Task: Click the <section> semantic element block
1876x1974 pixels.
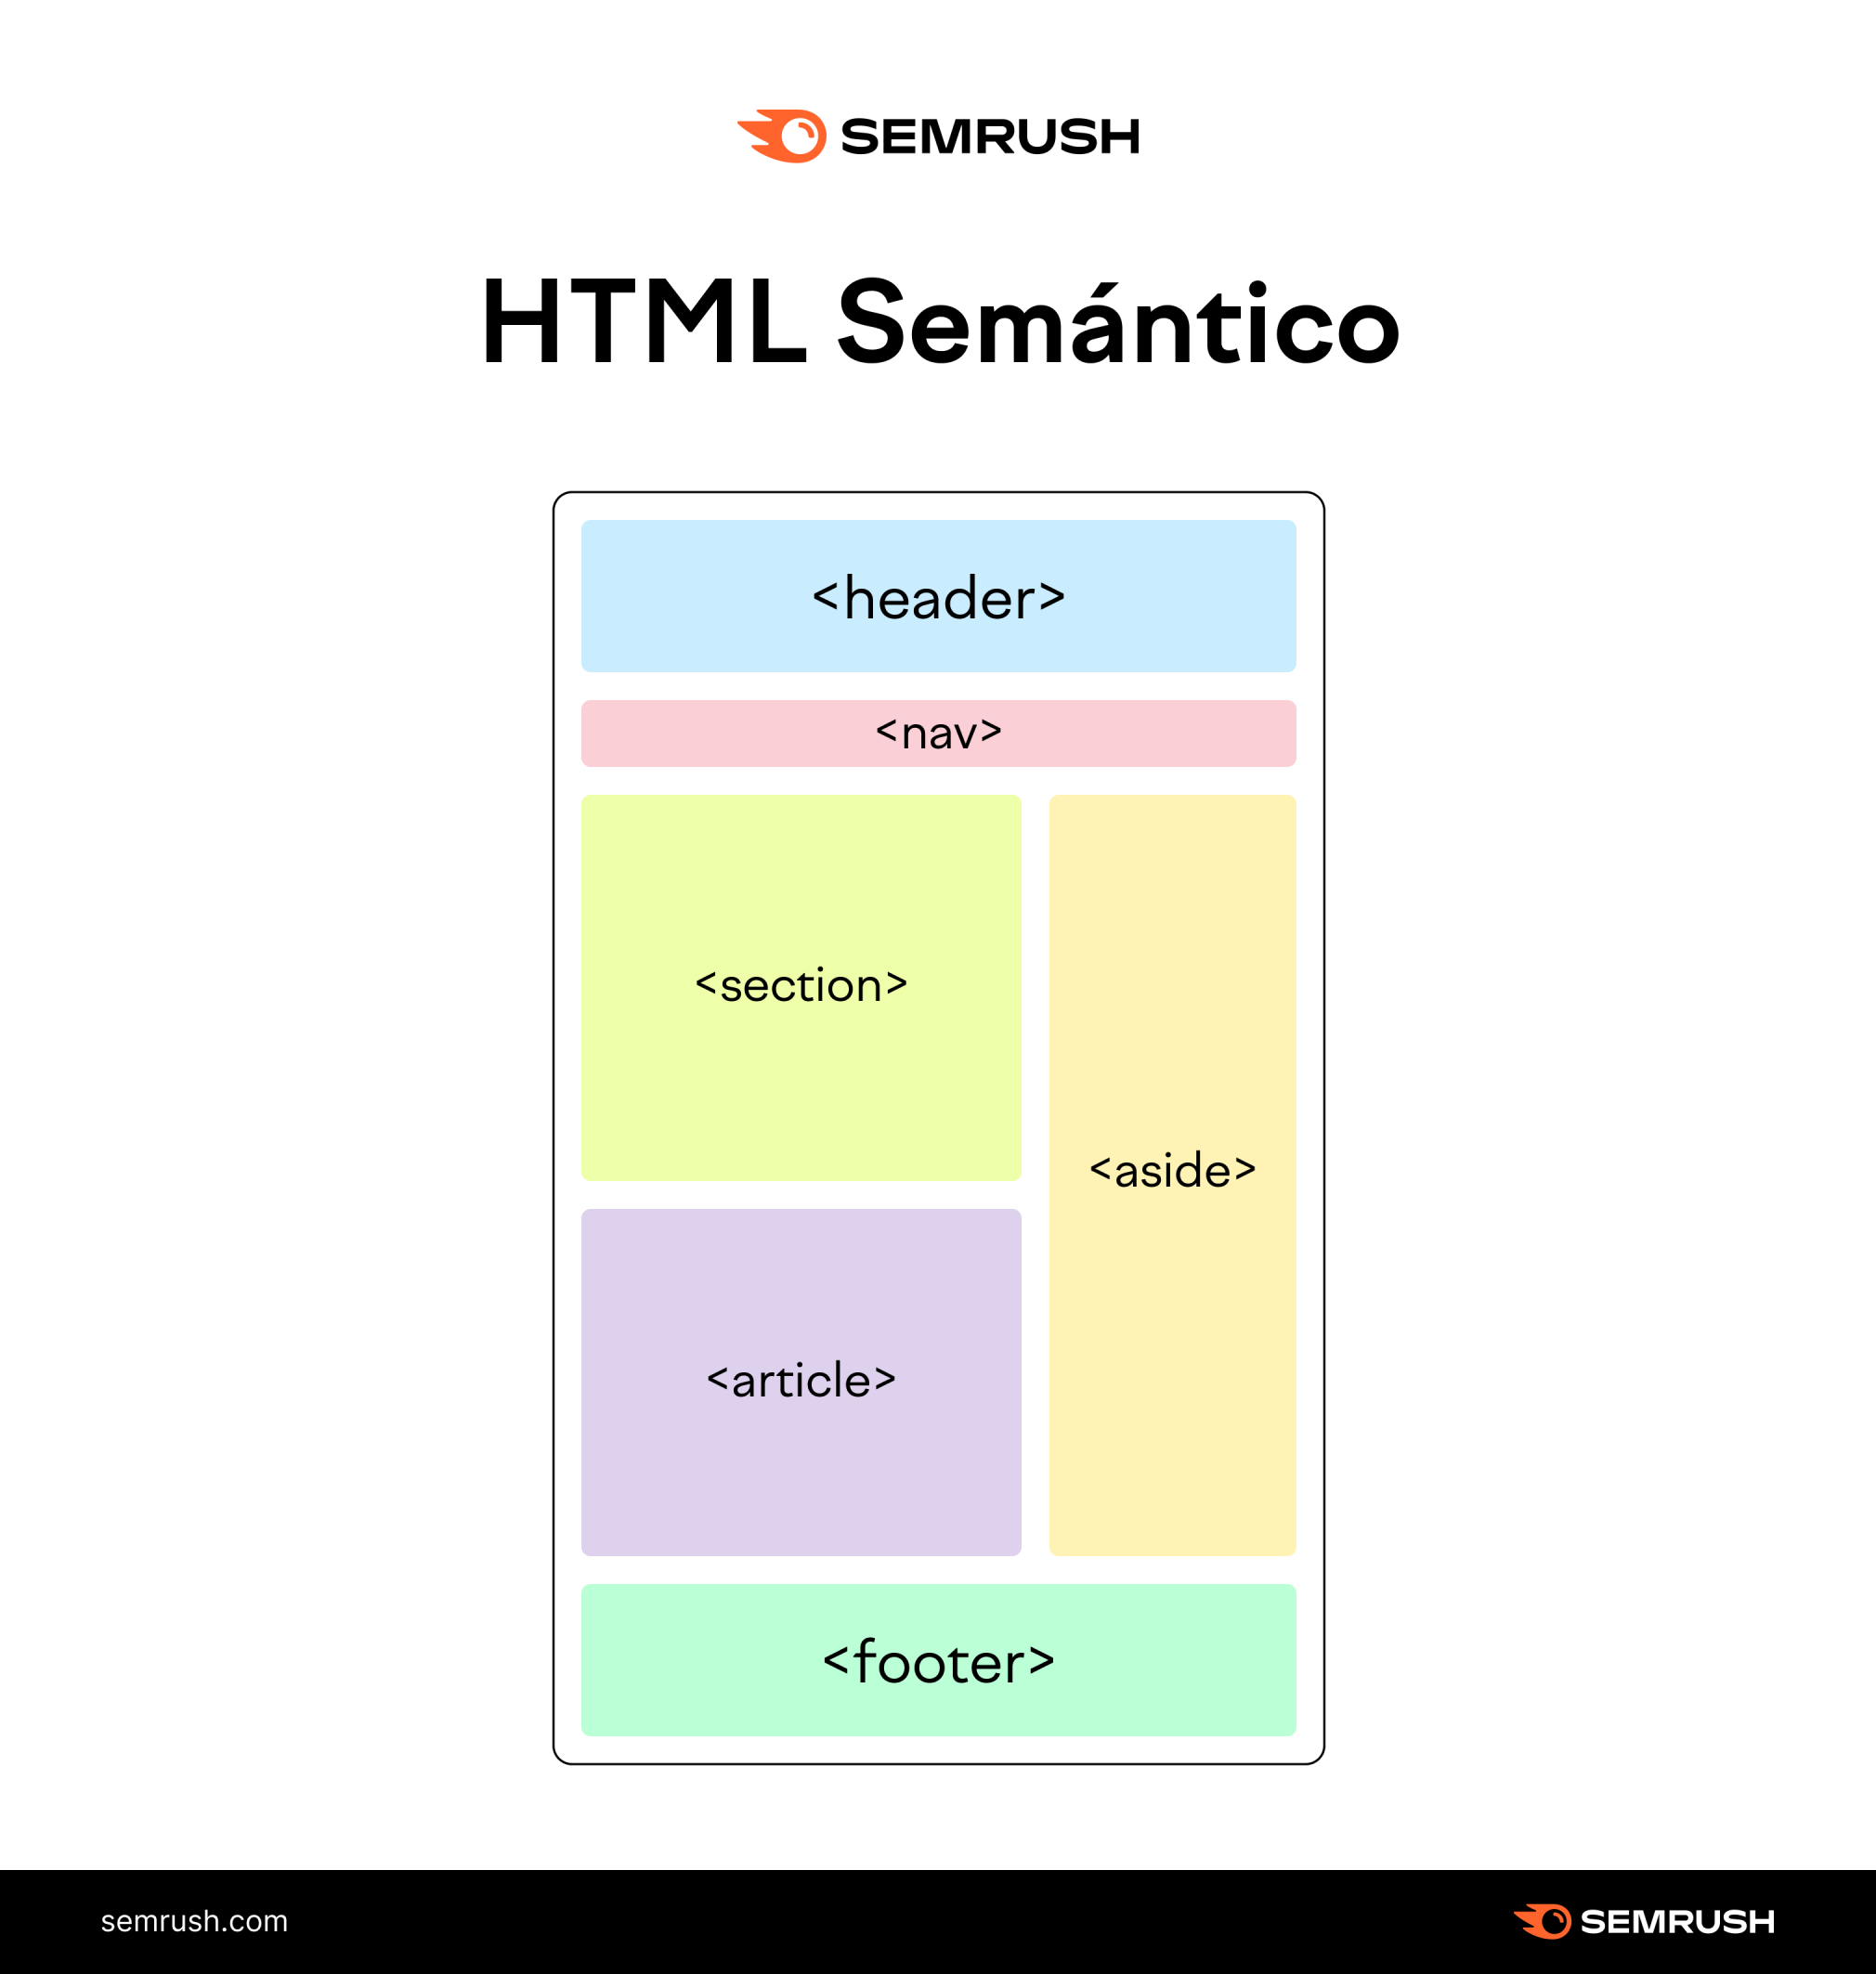Action: 801,983
